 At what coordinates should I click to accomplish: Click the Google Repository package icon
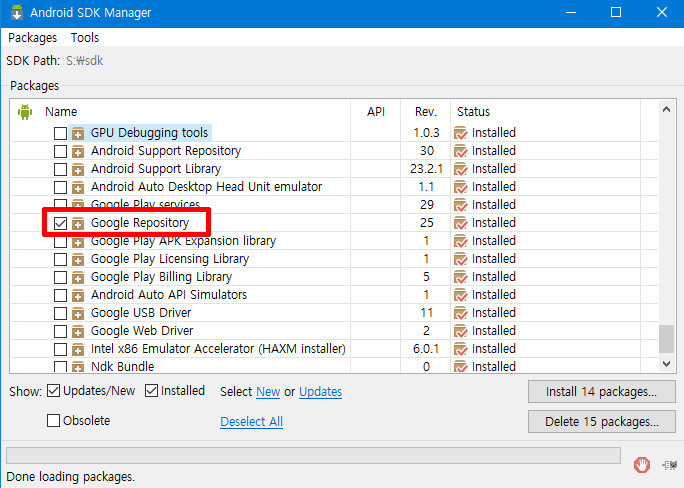tap(78, 223)
